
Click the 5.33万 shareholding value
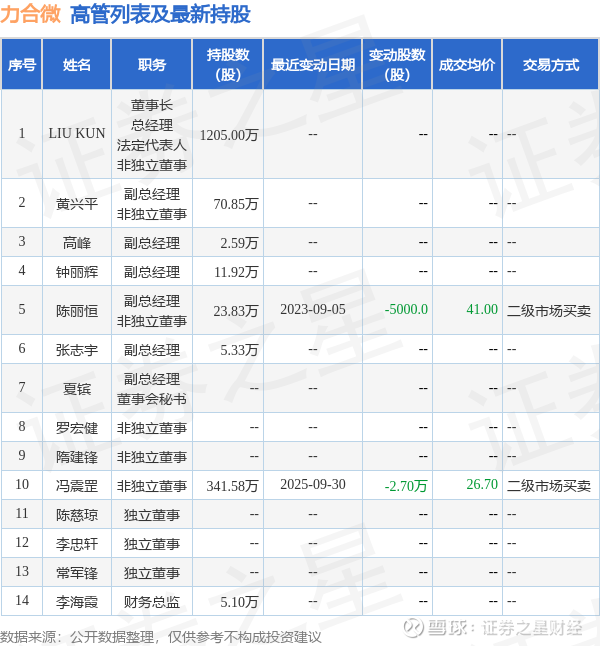tap(239, 350)
